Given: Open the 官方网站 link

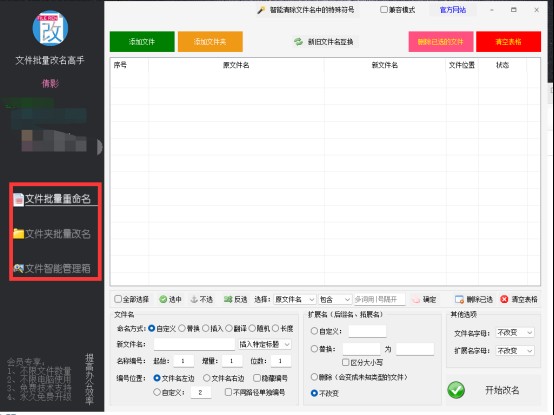Looking at the screenshot, I should [453, 10].
